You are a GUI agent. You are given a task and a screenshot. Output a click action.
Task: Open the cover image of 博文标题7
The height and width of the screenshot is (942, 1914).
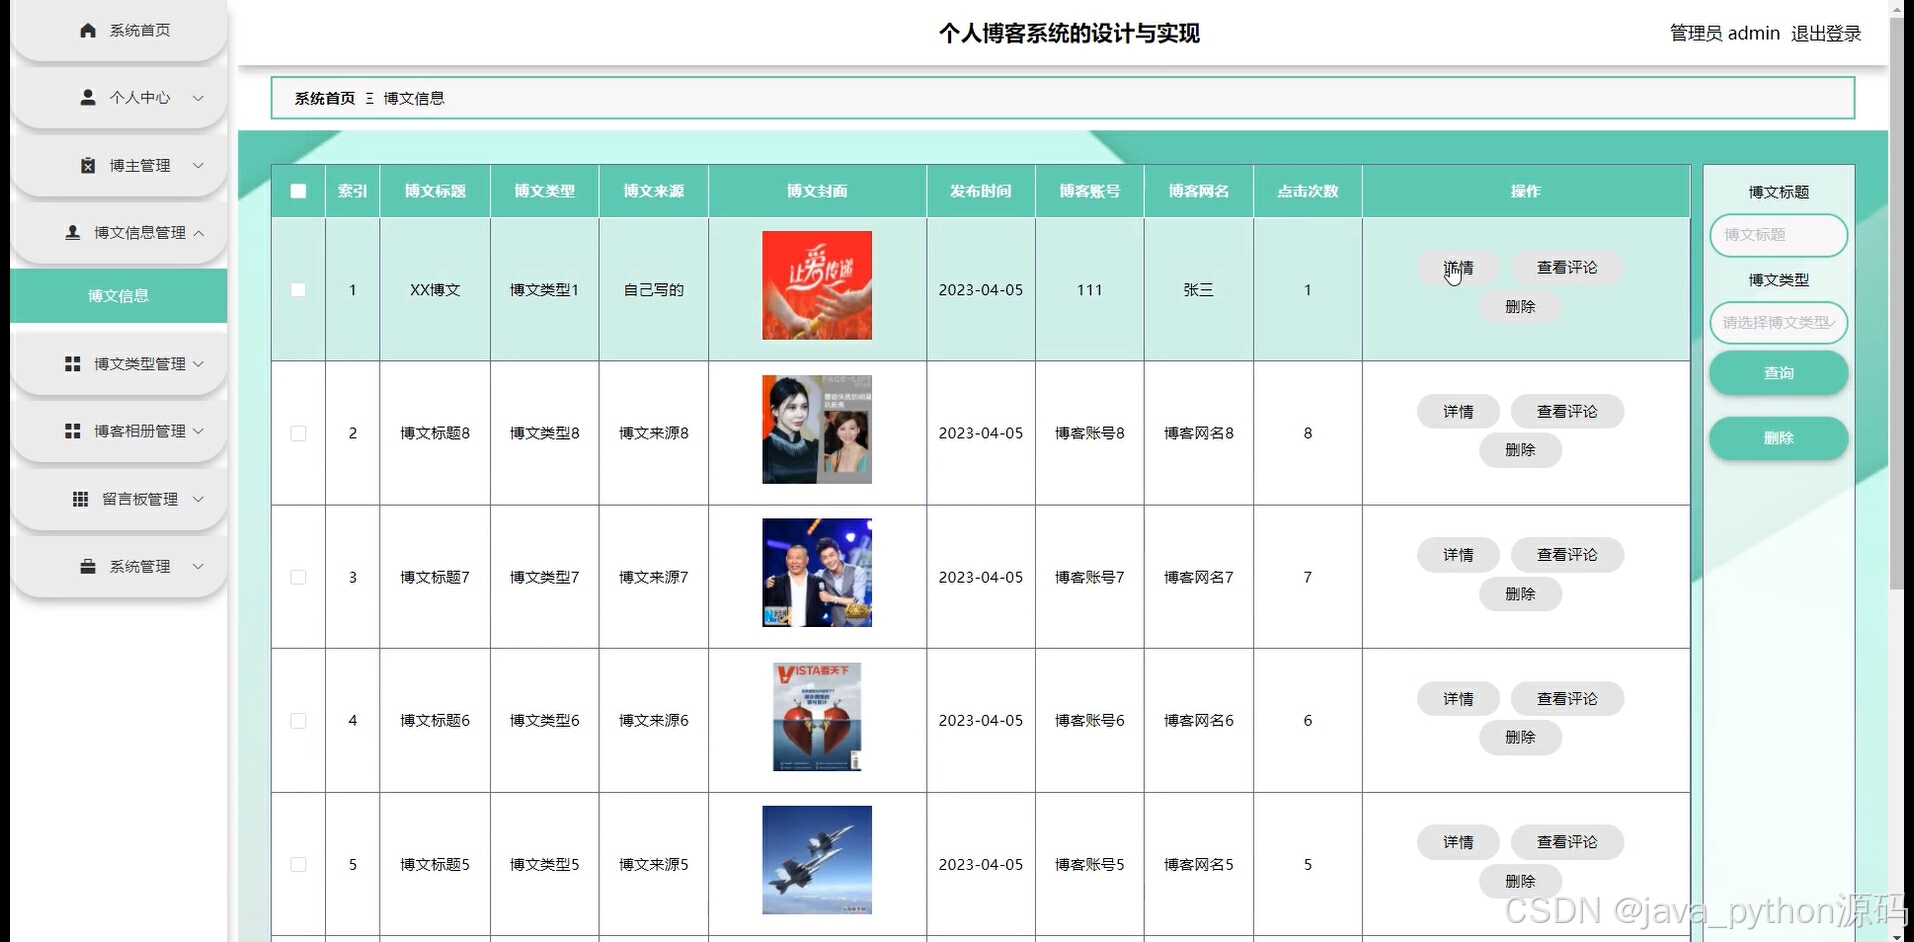(x=817, y=573)
